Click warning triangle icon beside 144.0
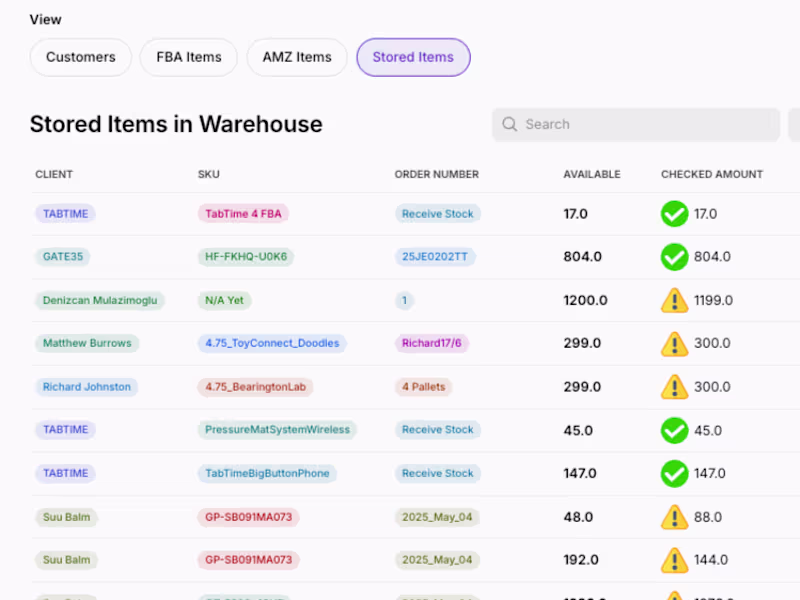 pos(675,560)
